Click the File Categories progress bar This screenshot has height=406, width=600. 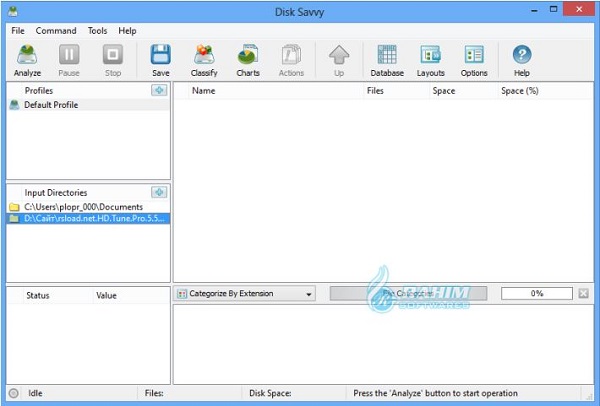click(408, 293)
